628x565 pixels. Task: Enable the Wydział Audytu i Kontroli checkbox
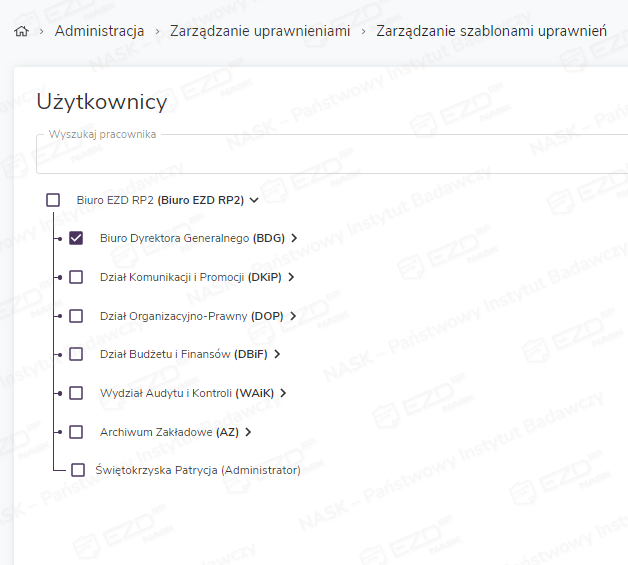coord(76,393)
